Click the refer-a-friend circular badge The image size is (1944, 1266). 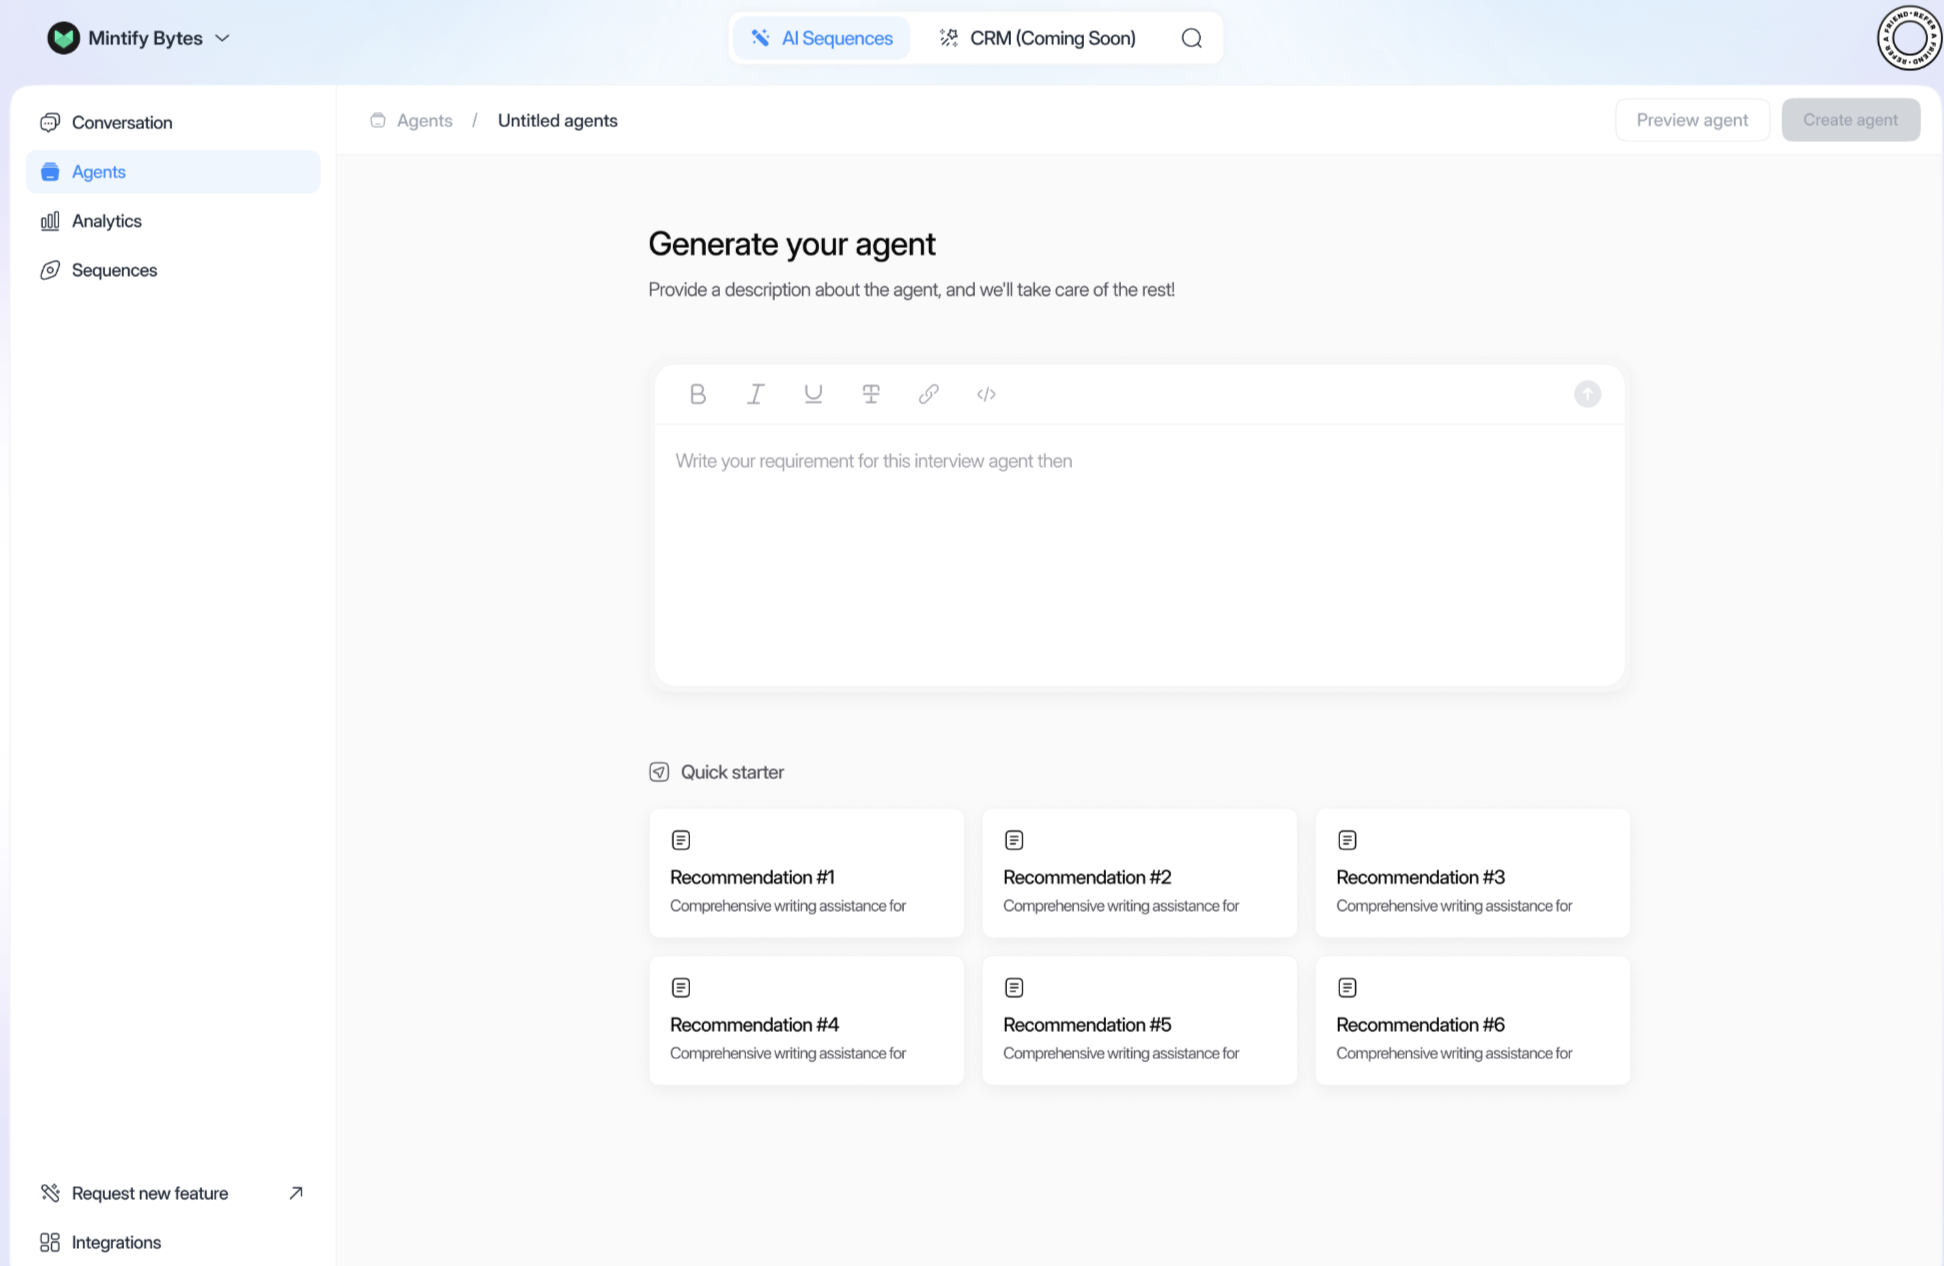pos(1909,38)
